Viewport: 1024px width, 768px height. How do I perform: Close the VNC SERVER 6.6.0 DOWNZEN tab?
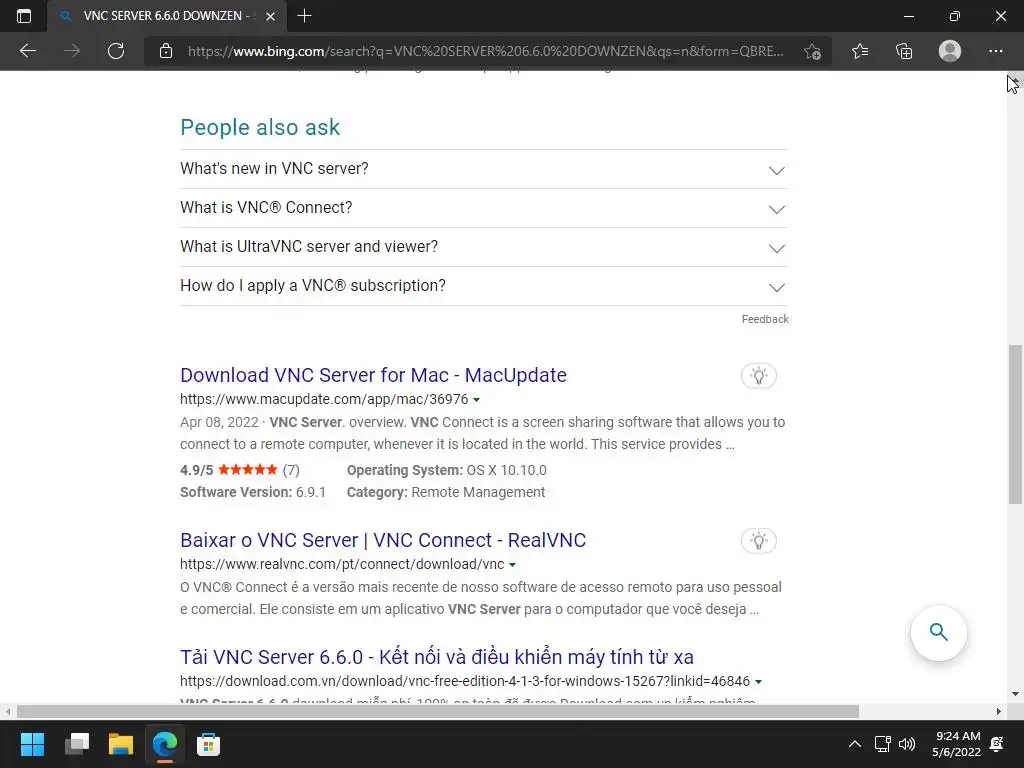(270, 16)
